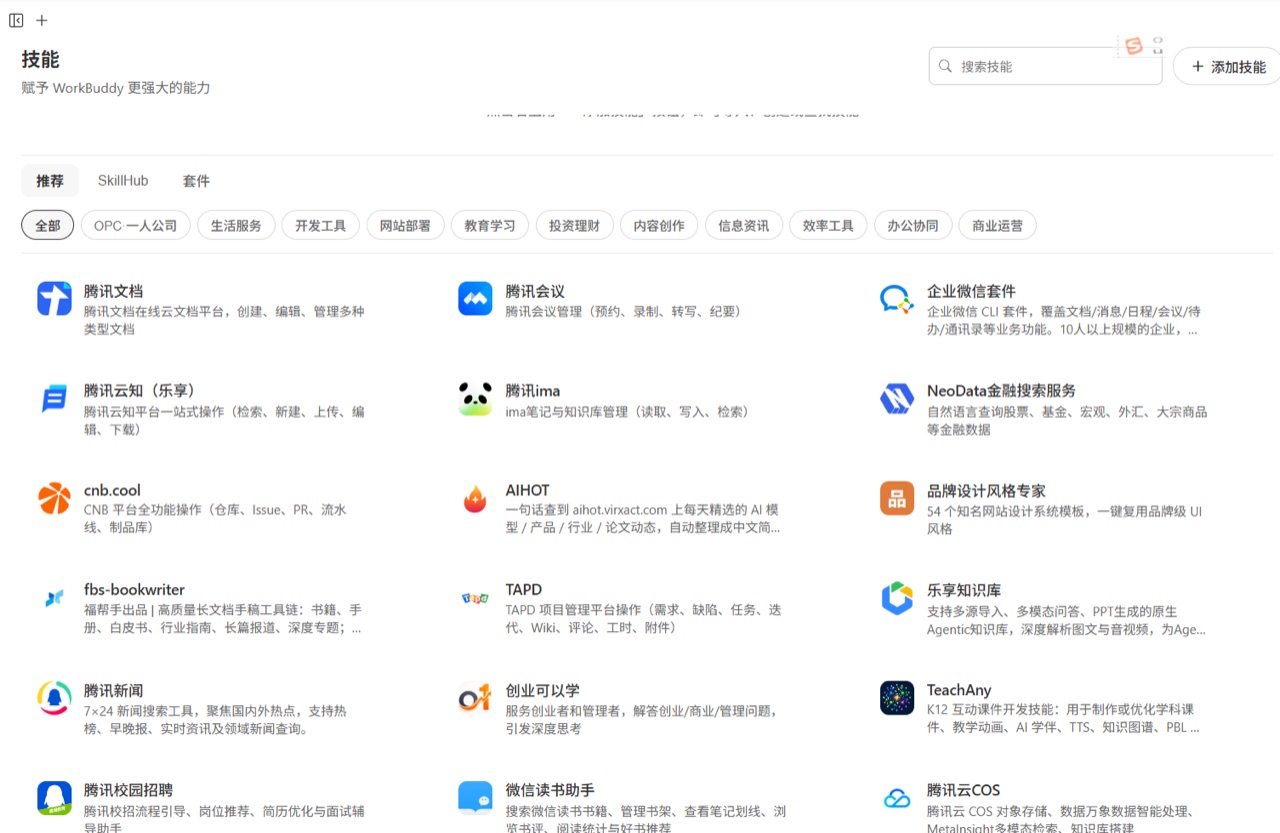Filter by OPC·一人公司 category
Screen dimensions: 1280x833
135,225
